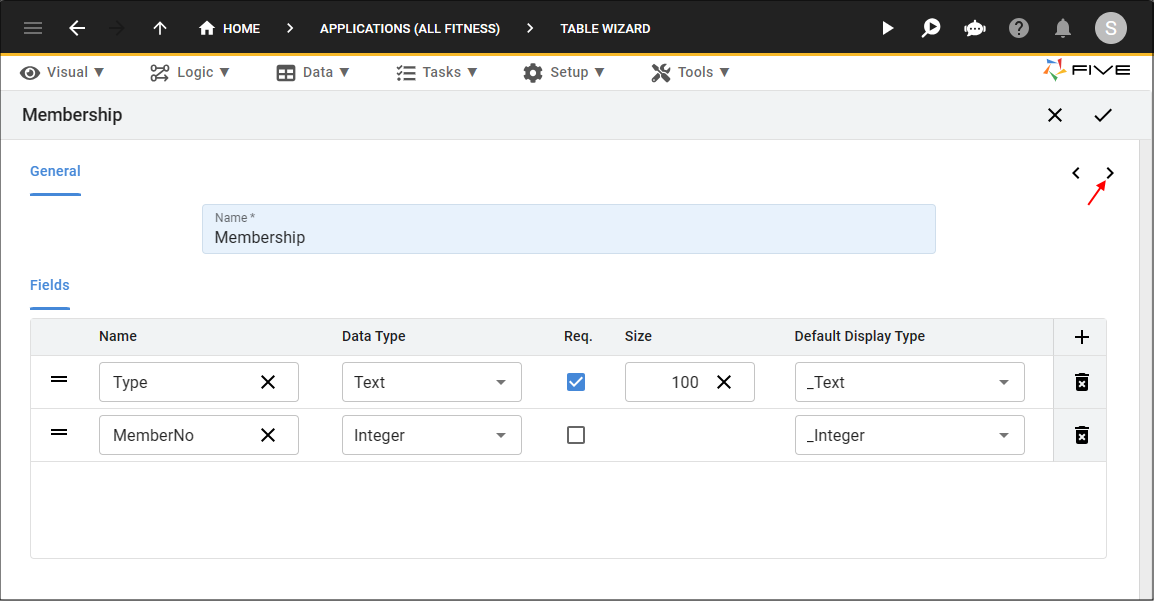Image resolution: width=1154 pixels, height=601 pixels.
Task: Go back with the left arrow
Action: tap(77, 29)
